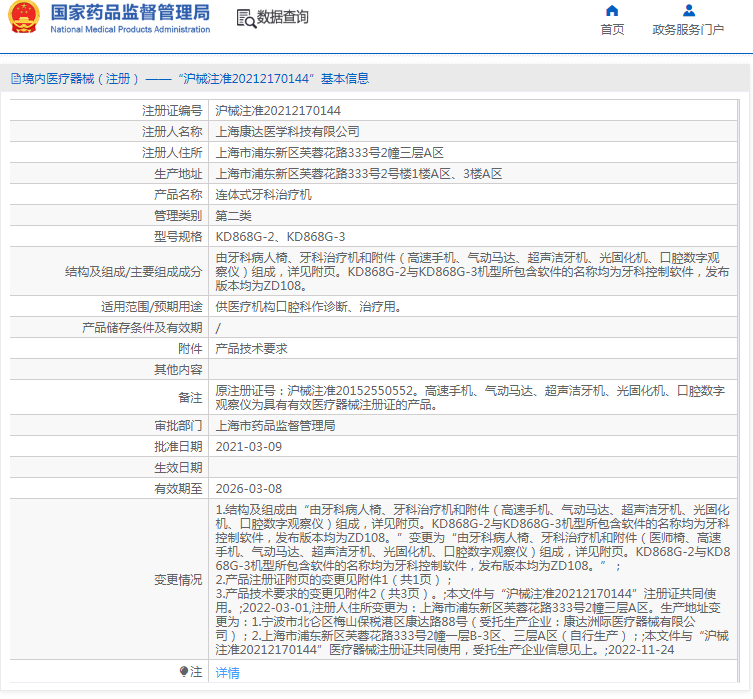The height and width of the screenshot is (699, 753).
Task: Select the 变更情况 change history paragraph
Action: point(473,579)
